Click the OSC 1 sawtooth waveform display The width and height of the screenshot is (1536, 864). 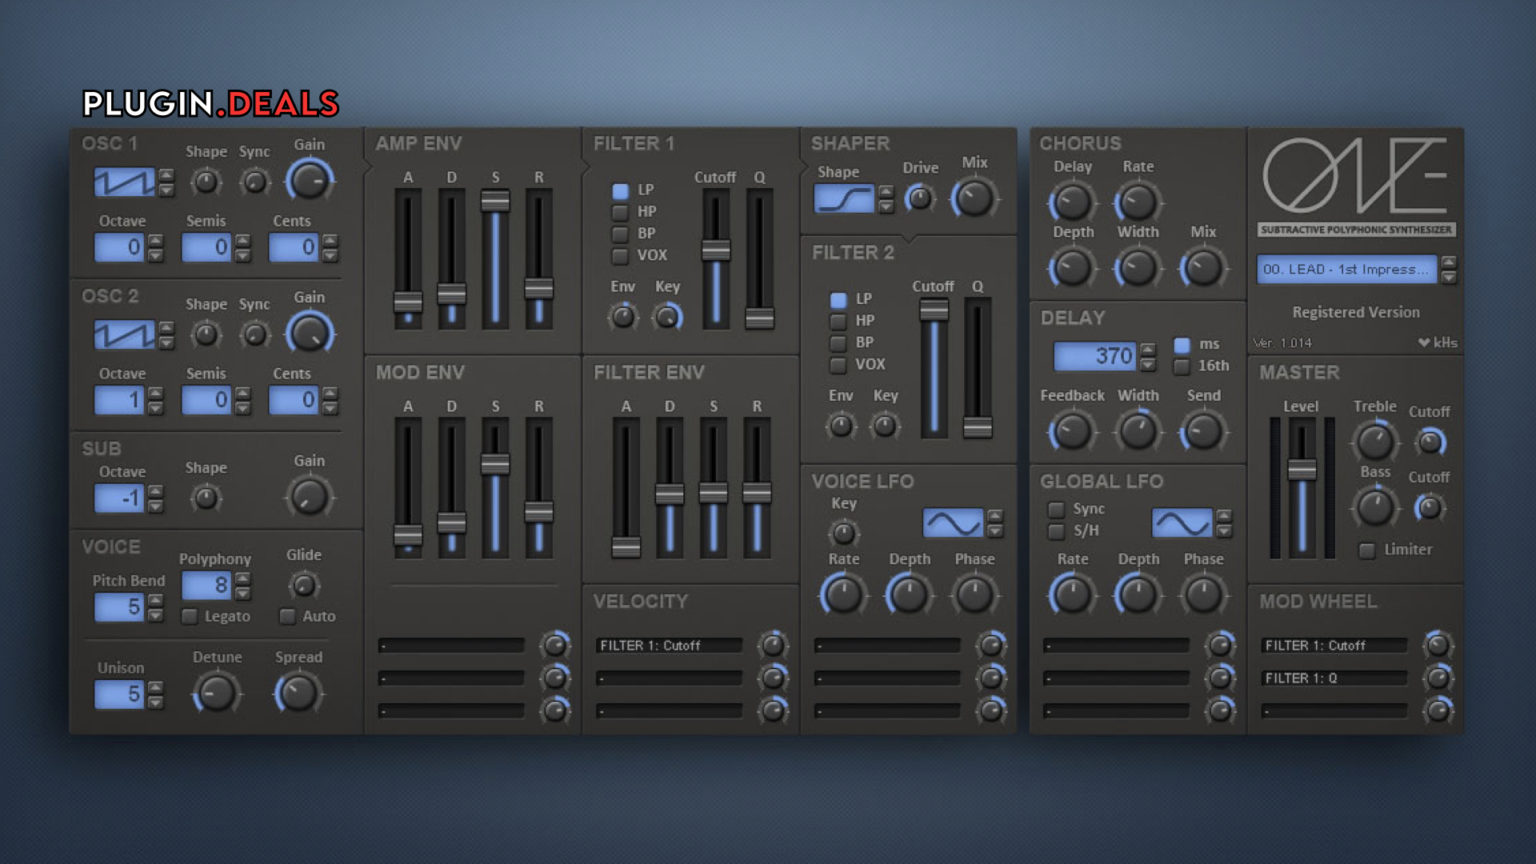pos(123,181)
